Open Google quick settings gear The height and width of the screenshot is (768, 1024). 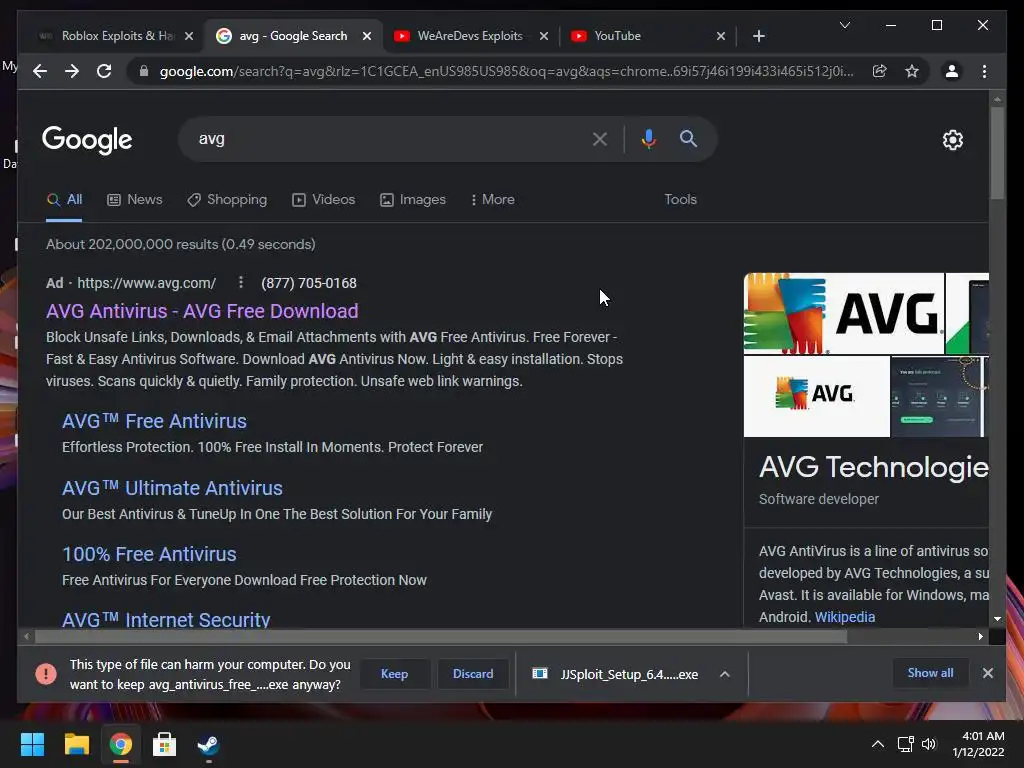[952, 140]
